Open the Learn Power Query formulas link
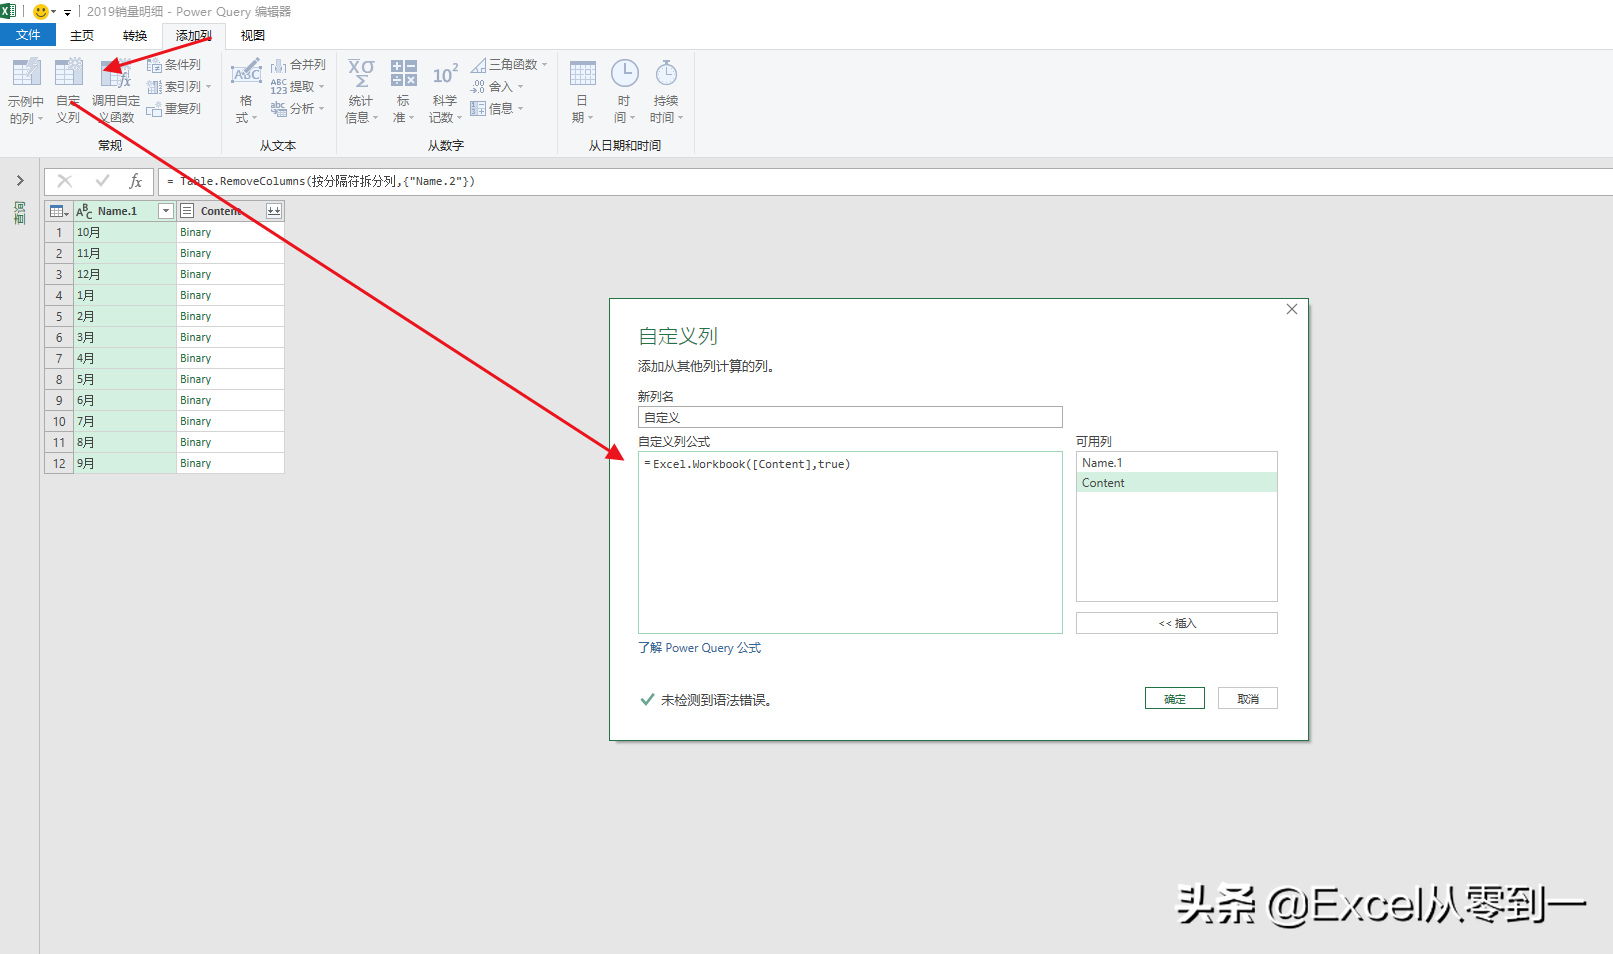This screenshot has width=1613, height=954. coord(700,648)
